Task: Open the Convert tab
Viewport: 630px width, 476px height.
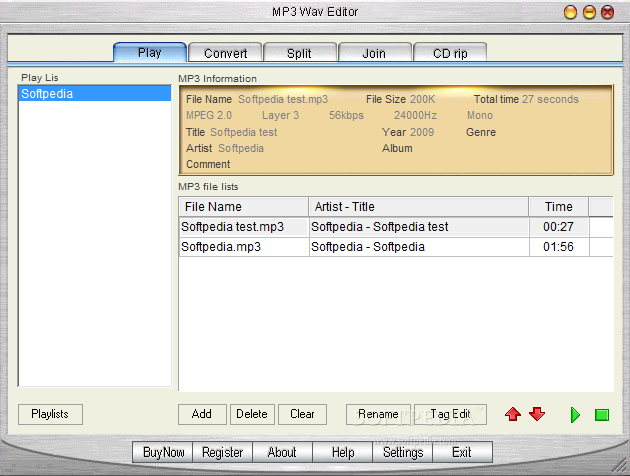Action: pos(225,53)
